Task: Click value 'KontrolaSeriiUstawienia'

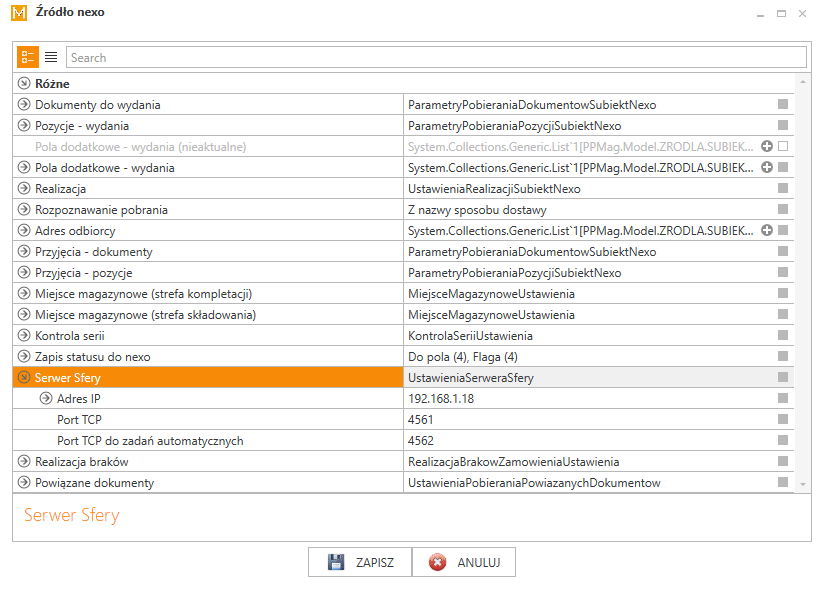Action: click(x=471, y=336)
